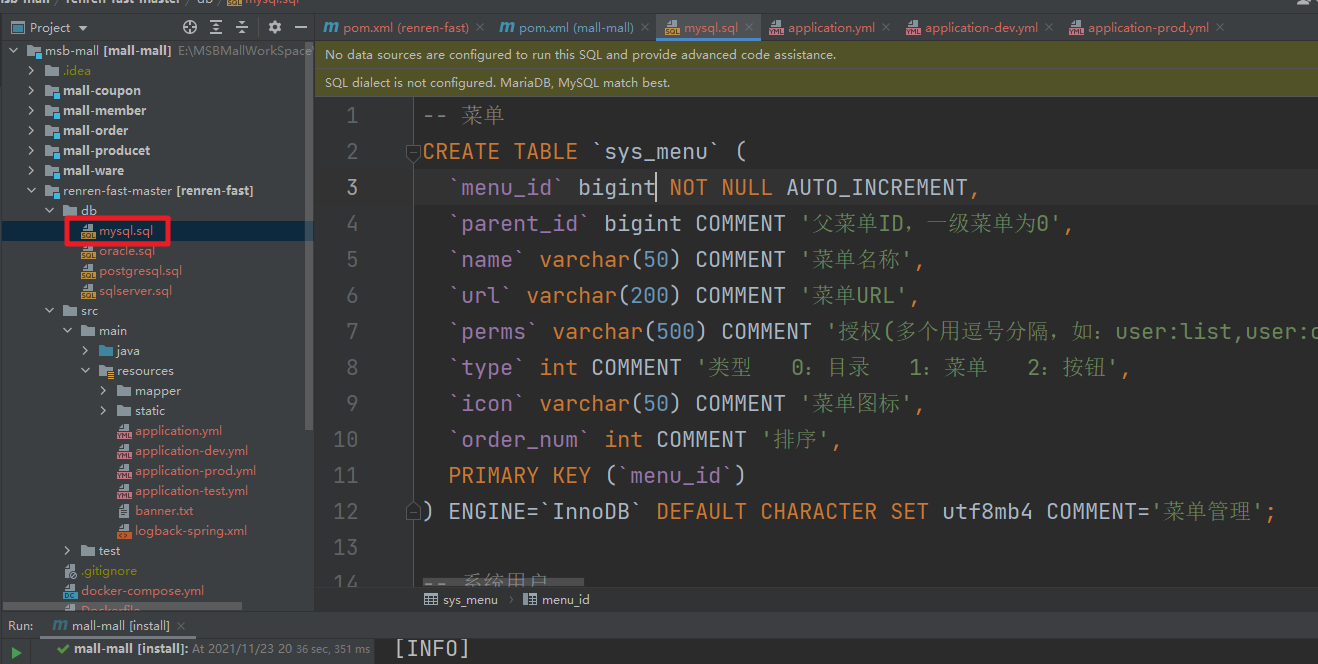Click fold marker beside CREATE TABLE line
This screenshot has height=664, width=1318.
pyautogui.click(x=412, y=152)
